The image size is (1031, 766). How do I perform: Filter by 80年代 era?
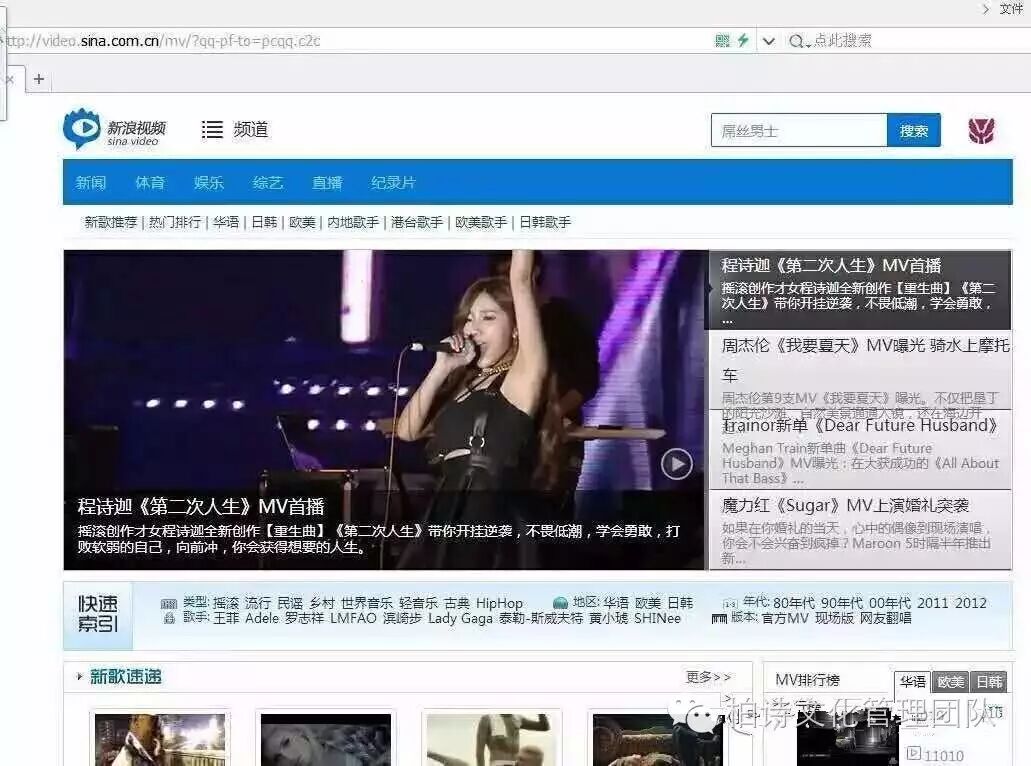(x=794, y=603)
